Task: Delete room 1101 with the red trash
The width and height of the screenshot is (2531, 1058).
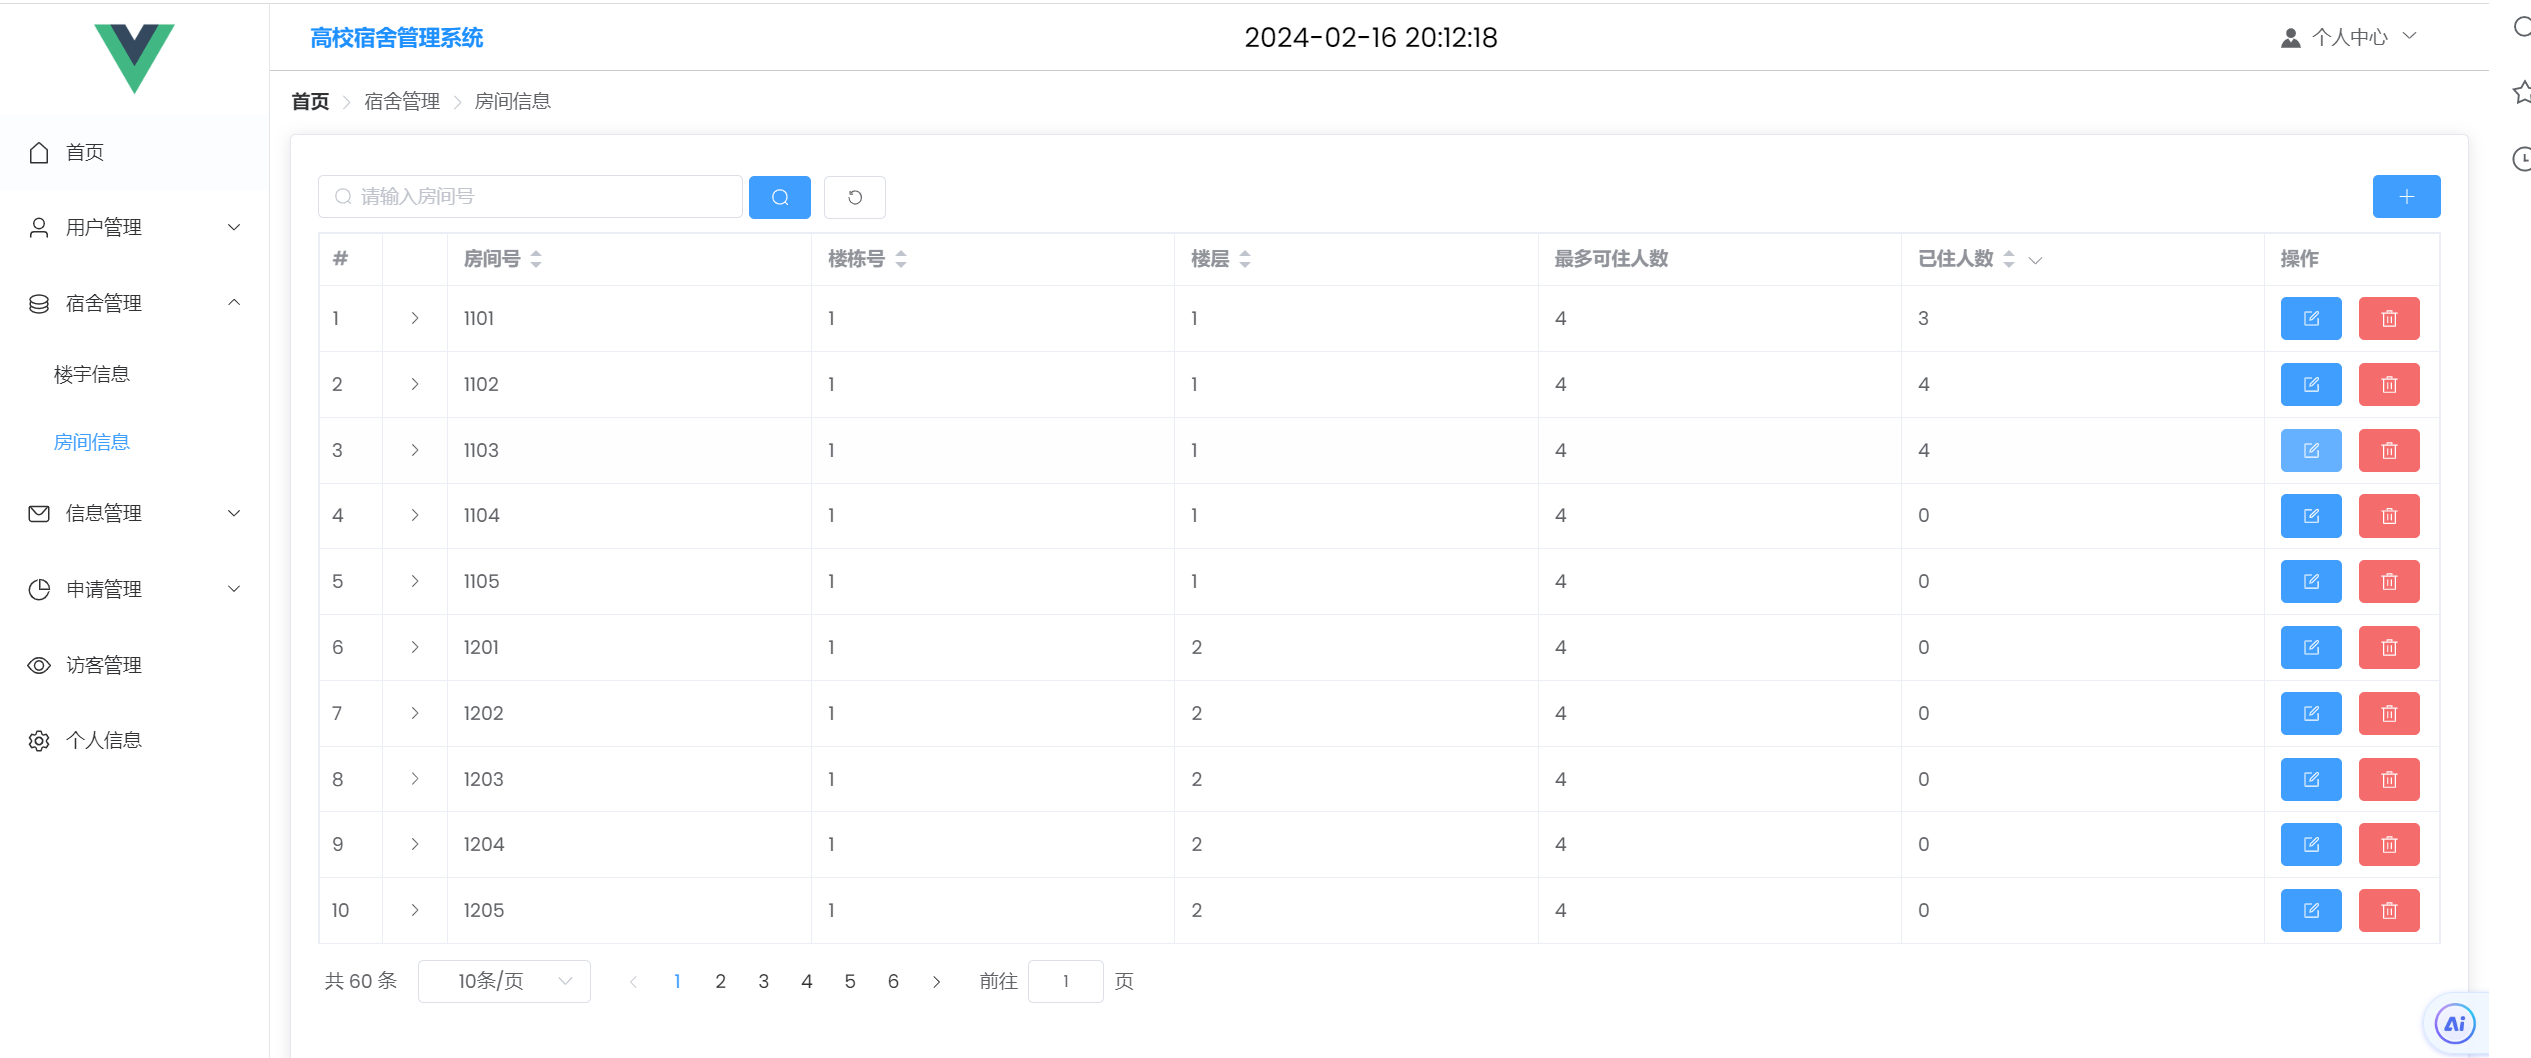Action: tap(2388, 318)
